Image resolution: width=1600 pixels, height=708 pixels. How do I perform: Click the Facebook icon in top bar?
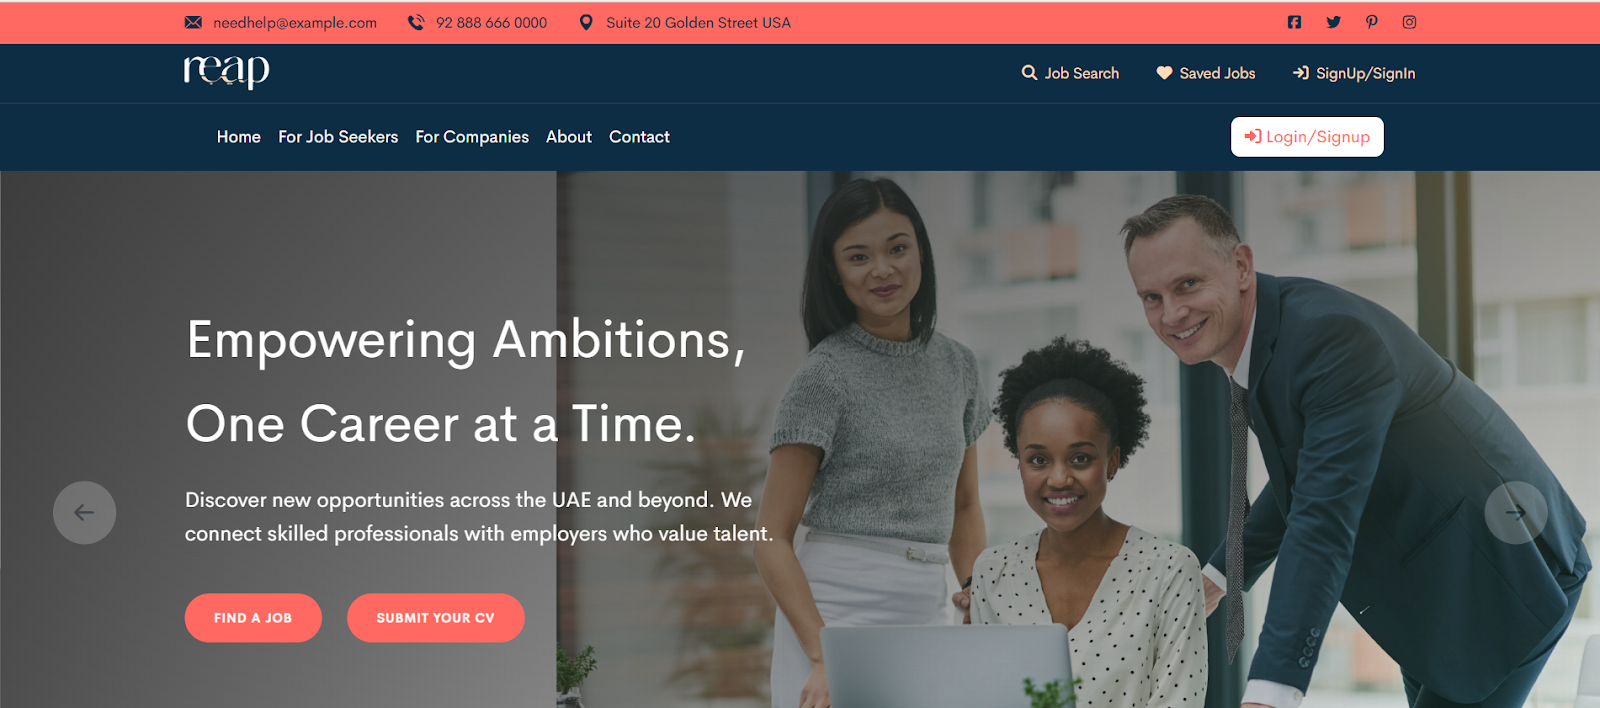[x=1294, y=22]
